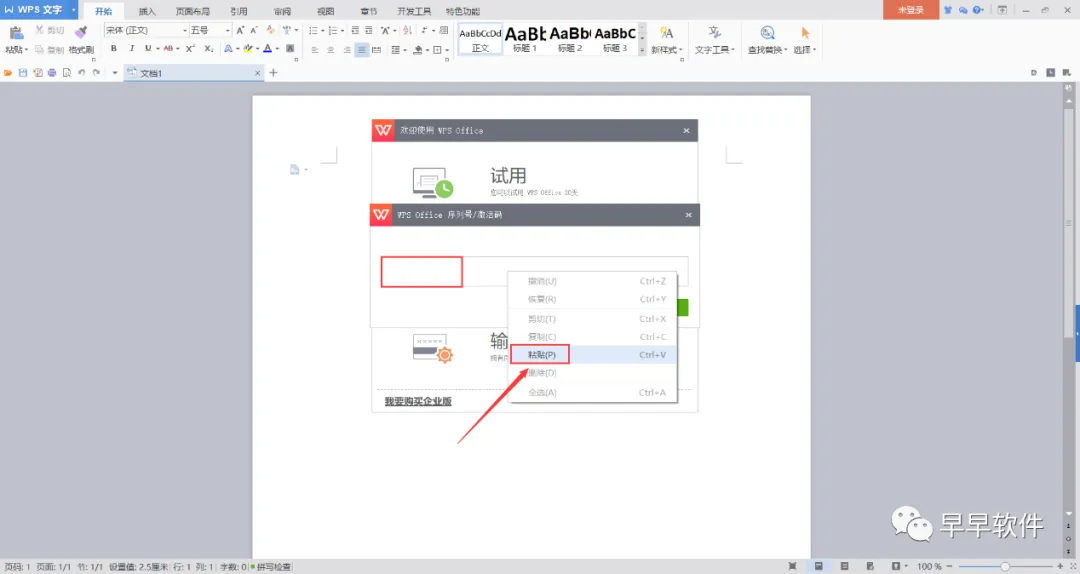The image size is (1080, 574).
Task: Expand the borders dropdown arrow
Action: (x=446, y=50)
